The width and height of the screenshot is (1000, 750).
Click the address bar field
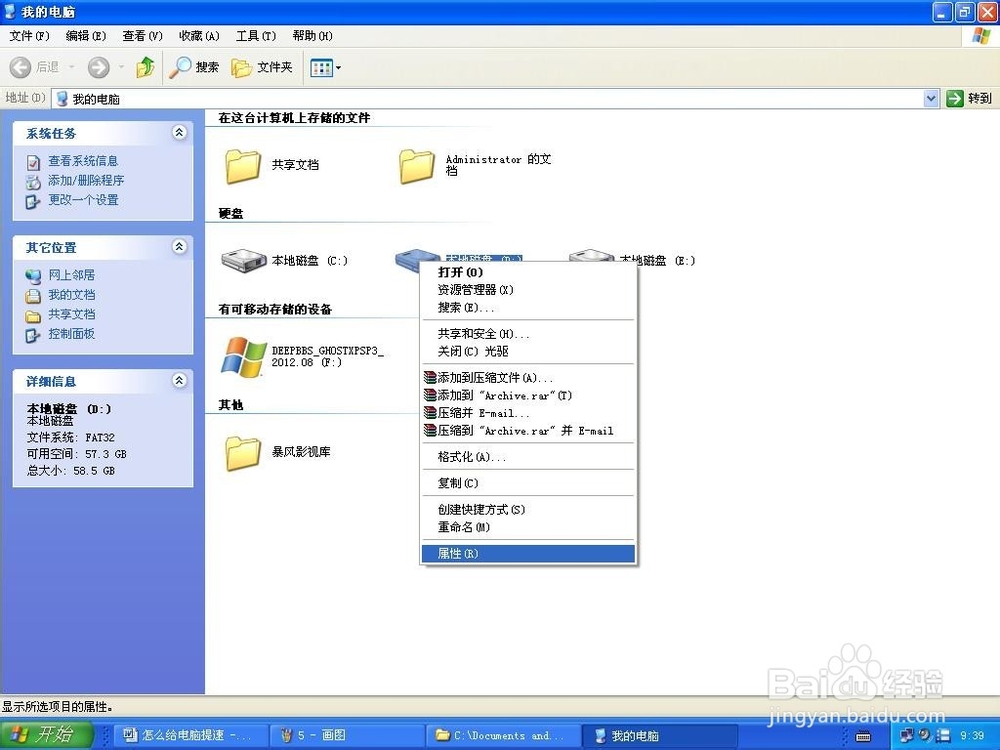click(489, 98)
